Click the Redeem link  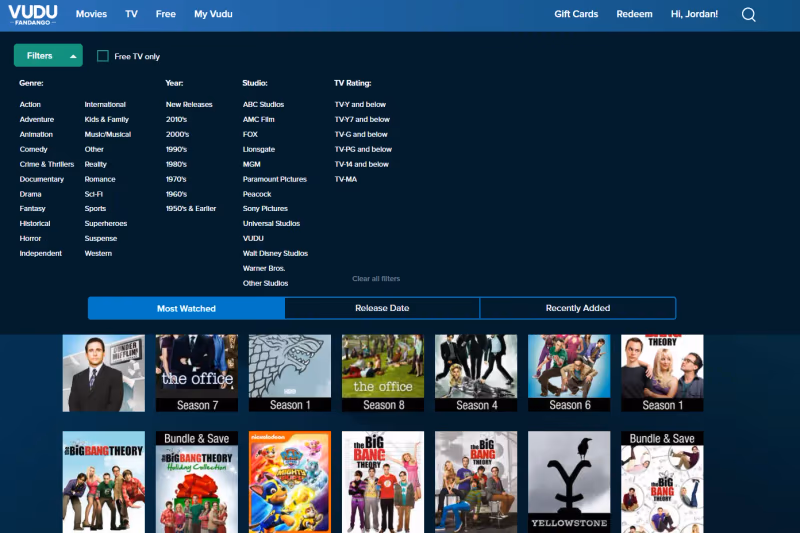coord(634,14)
